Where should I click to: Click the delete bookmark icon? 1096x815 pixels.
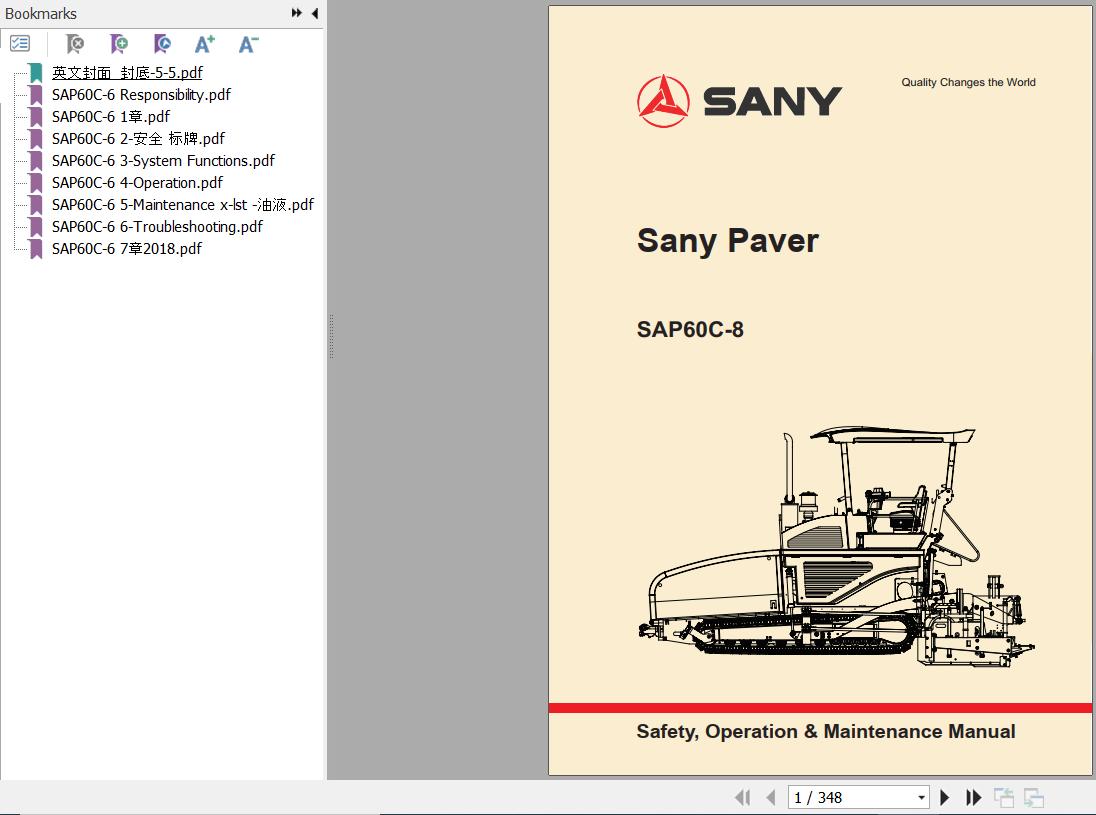[75, 44]
